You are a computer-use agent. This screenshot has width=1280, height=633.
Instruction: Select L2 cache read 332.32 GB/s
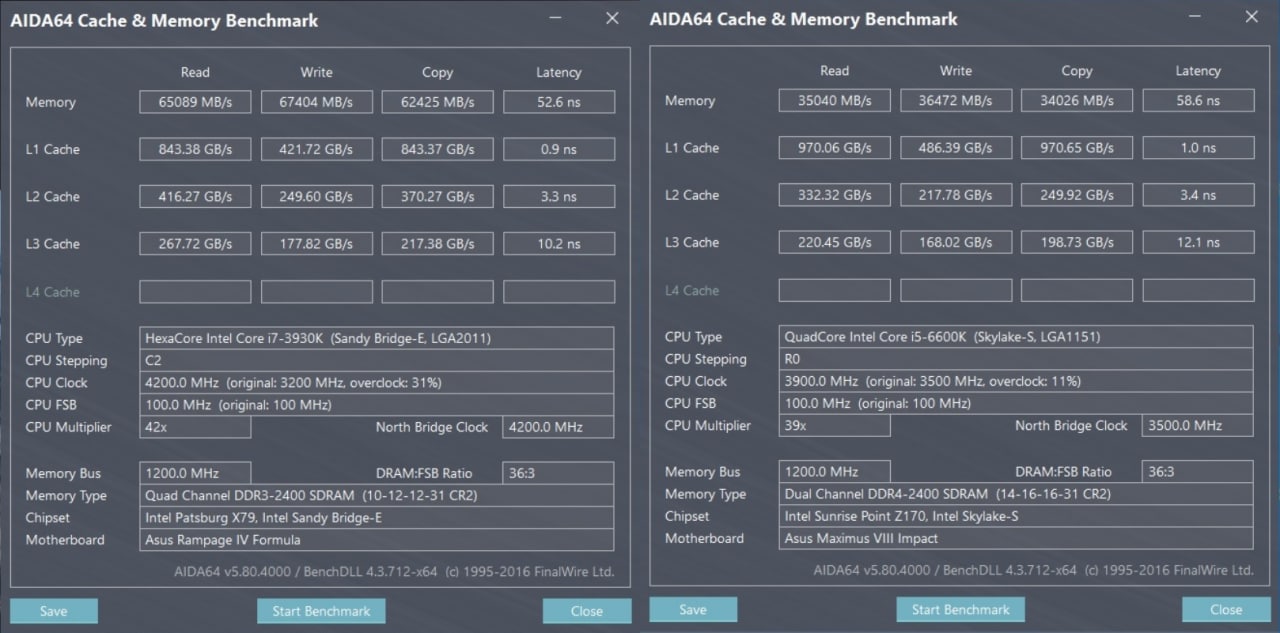(x=835, y=194)
